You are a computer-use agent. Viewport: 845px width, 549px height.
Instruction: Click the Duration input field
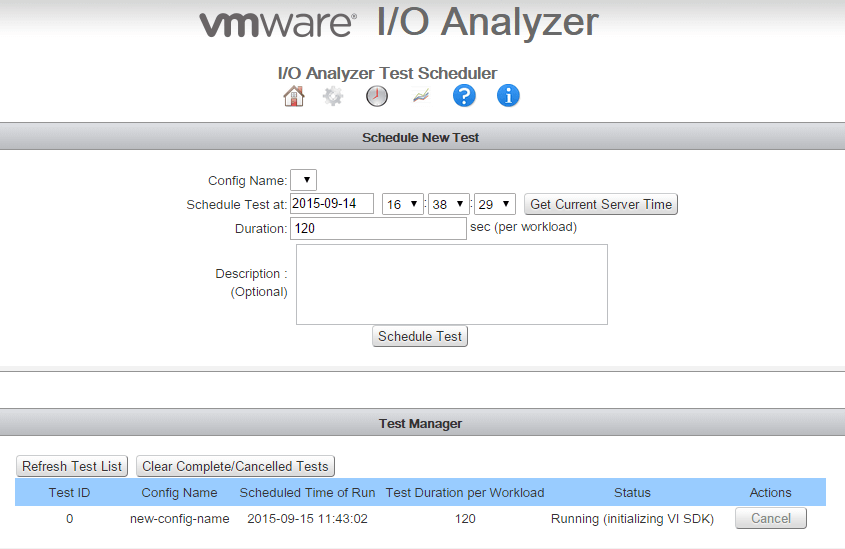378,228
